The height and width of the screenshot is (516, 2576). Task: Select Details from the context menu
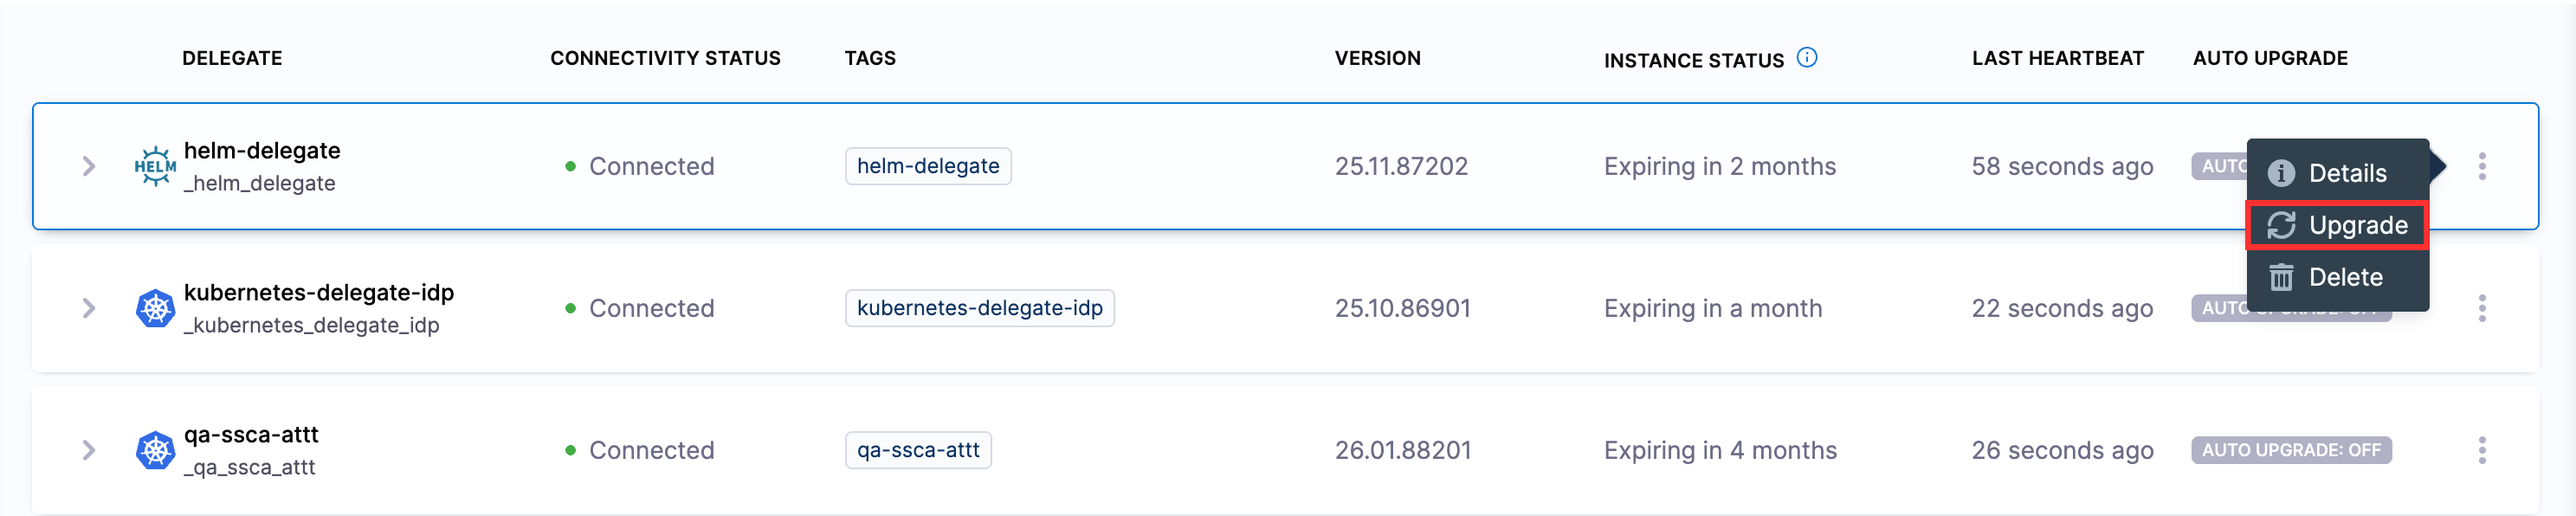tap(2346, 173)
